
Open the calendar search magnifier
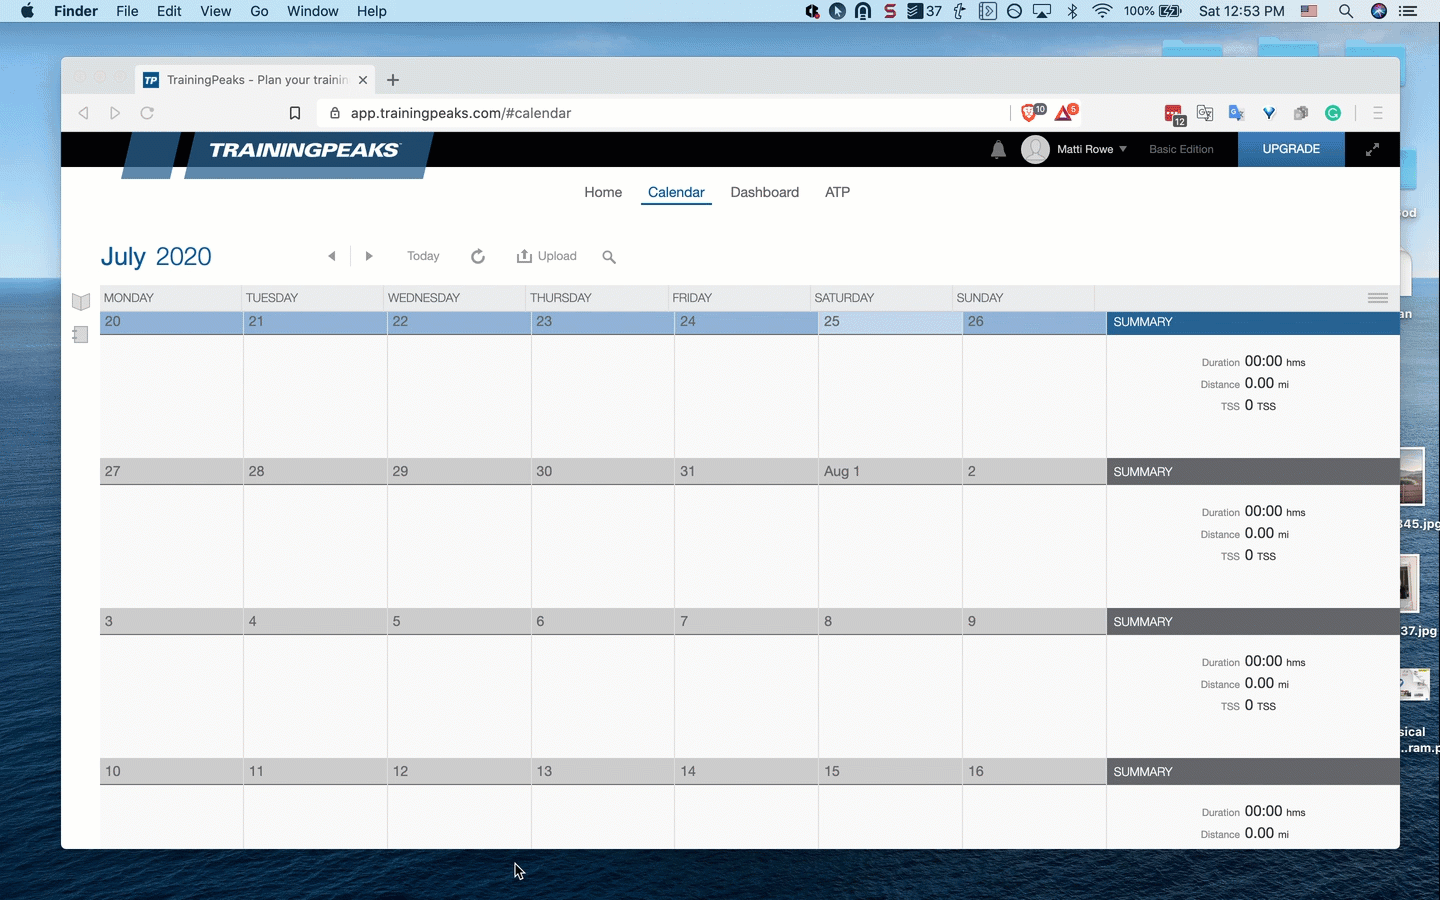tap(609, 257)
